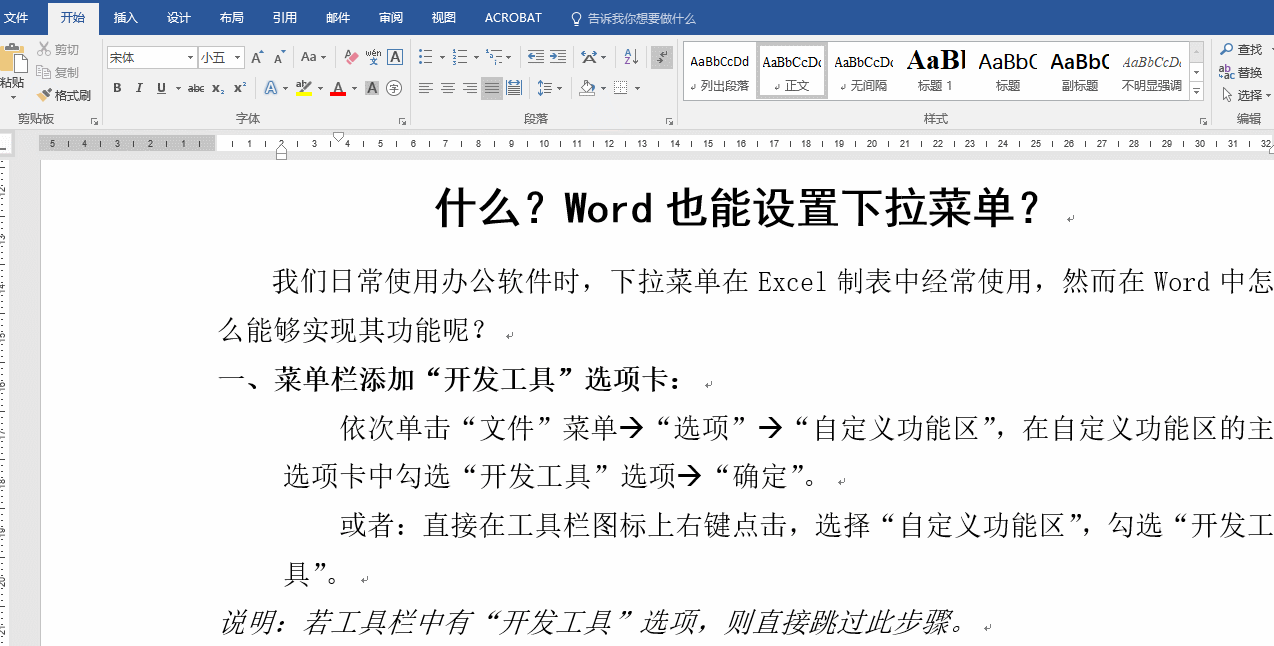
Task: Decrease paragraph indent
Action: click(536, 57)
